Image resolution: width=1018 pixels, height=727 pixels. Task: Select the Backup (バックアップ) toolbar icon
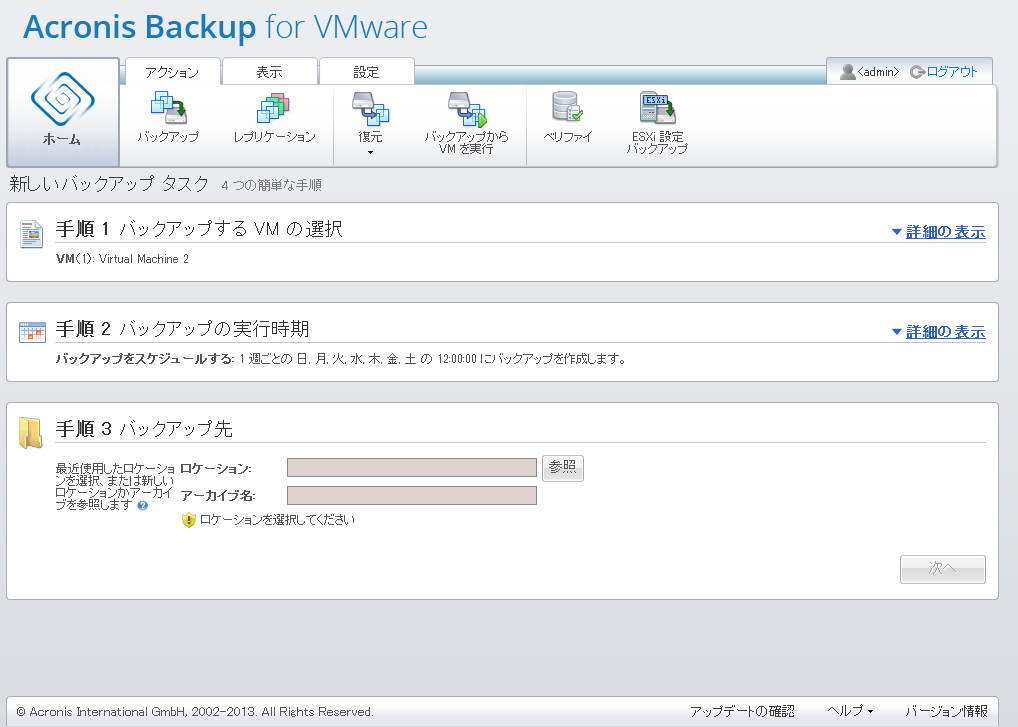168,108
